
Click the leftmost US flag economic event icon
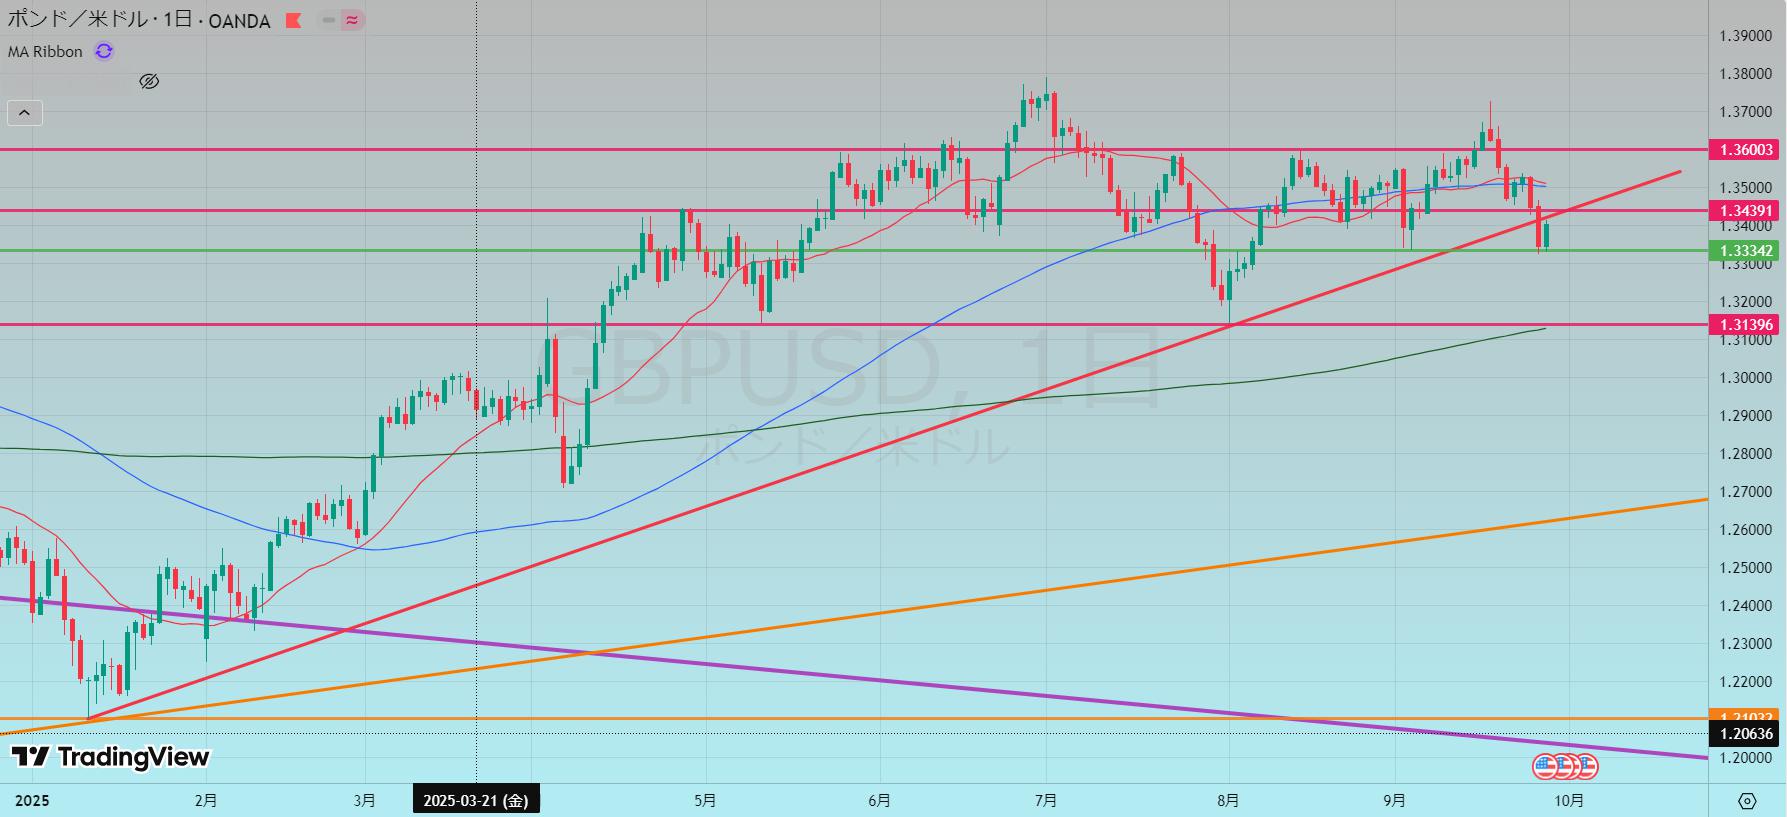coord(1546,767)
